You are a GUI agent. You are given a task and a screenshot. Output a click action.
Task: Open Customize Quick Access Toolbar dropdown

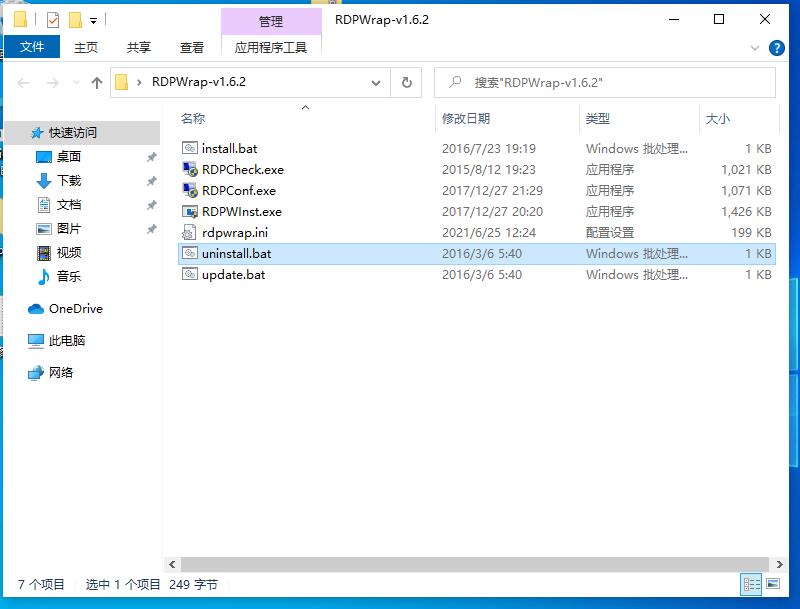pyautogui.click(x=93, y=20)
